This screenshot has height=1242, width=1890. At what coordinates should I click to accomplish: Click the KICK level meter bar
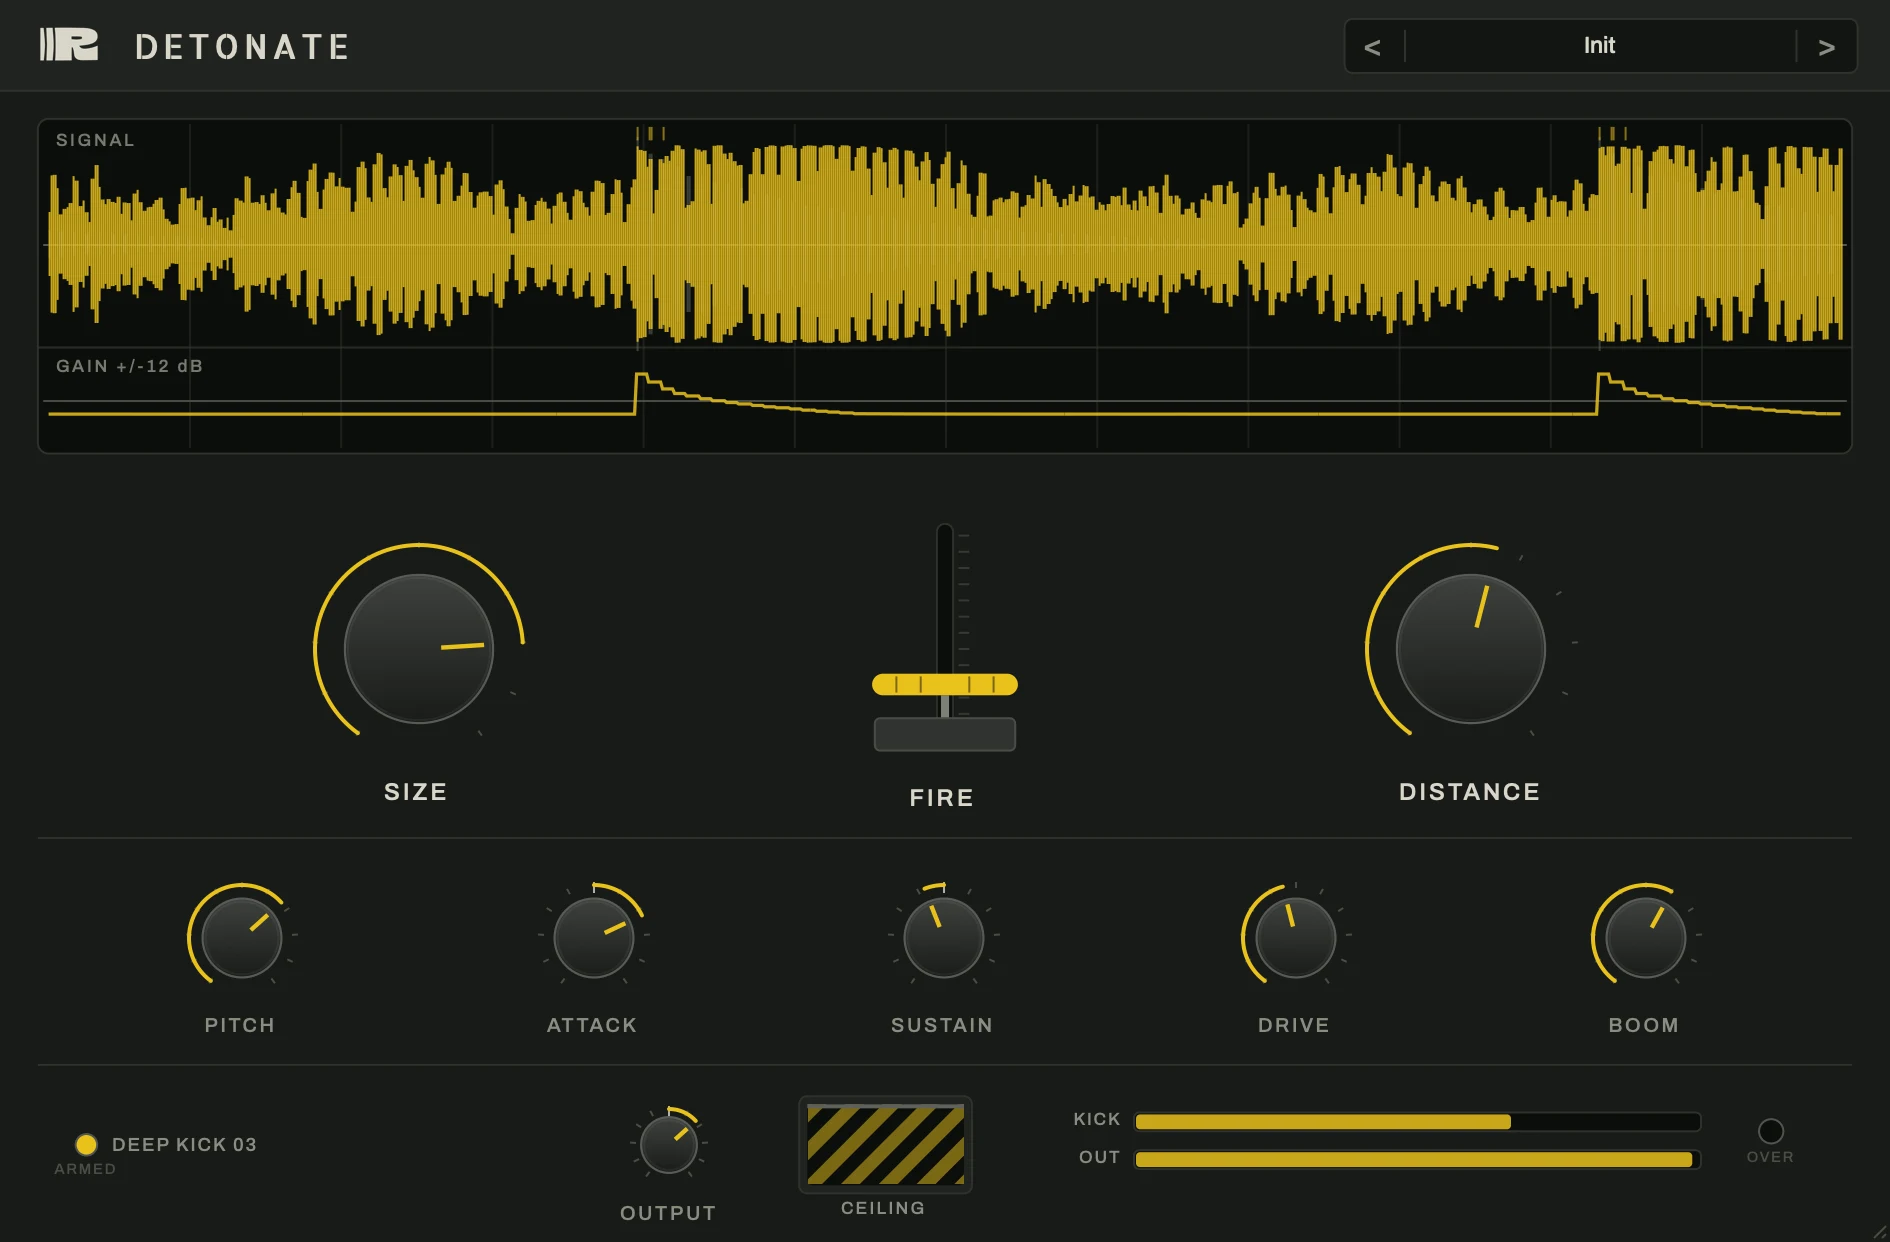point(1417,1122)
